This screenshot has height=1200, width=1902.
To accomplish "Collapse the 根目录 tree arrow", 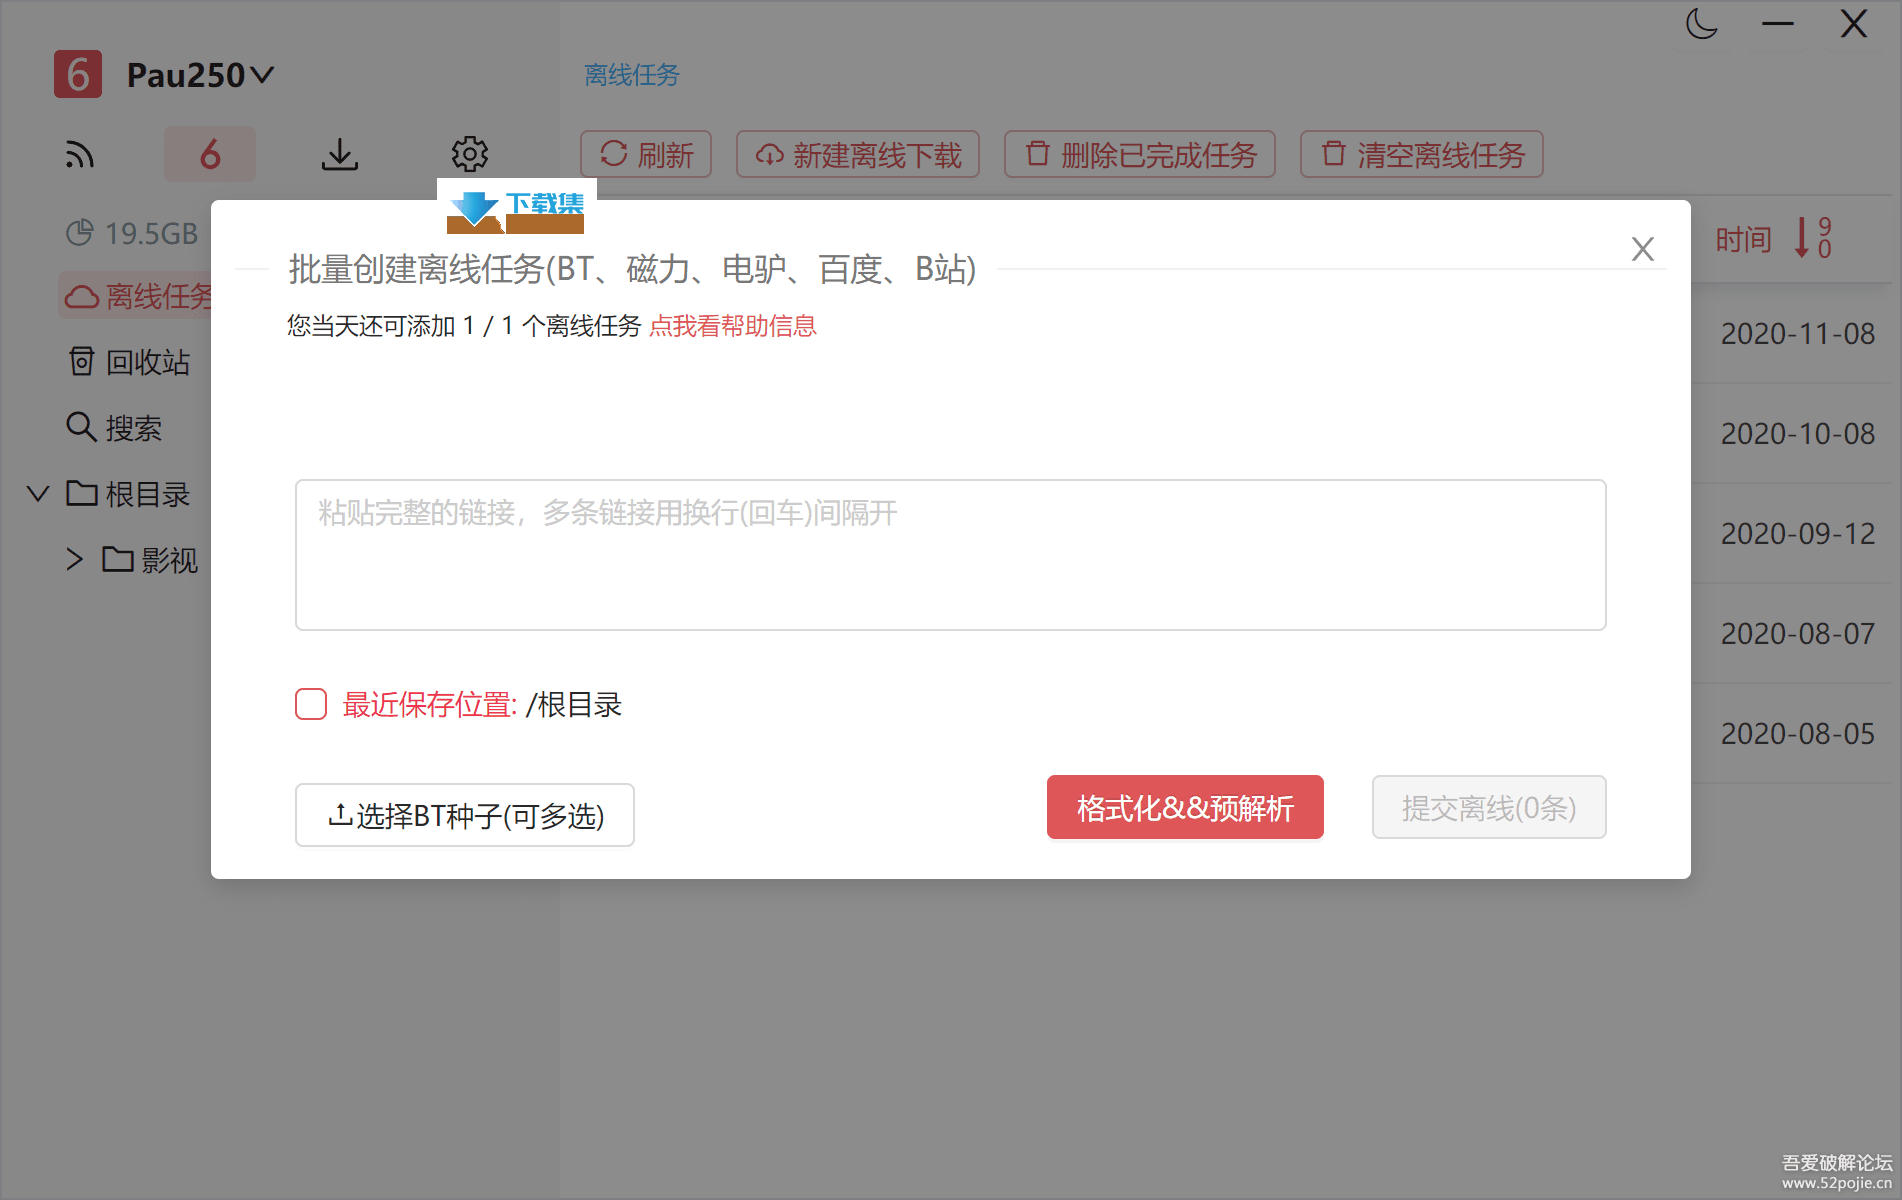I will tap(38, 494).
